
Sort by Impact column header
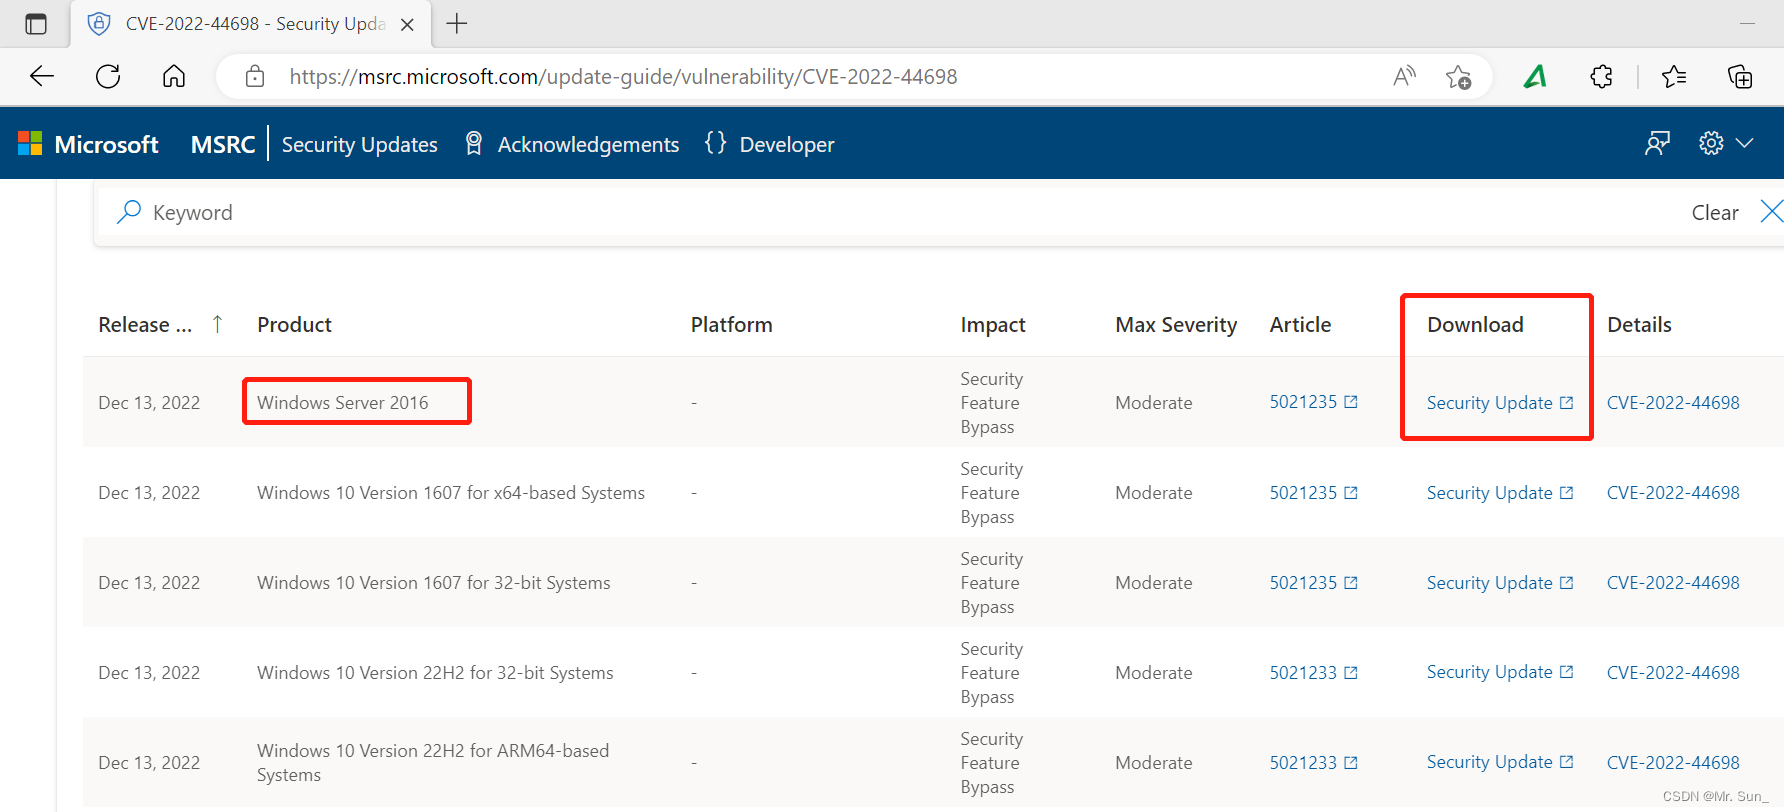pyautogui.click(x=993, y=324)
